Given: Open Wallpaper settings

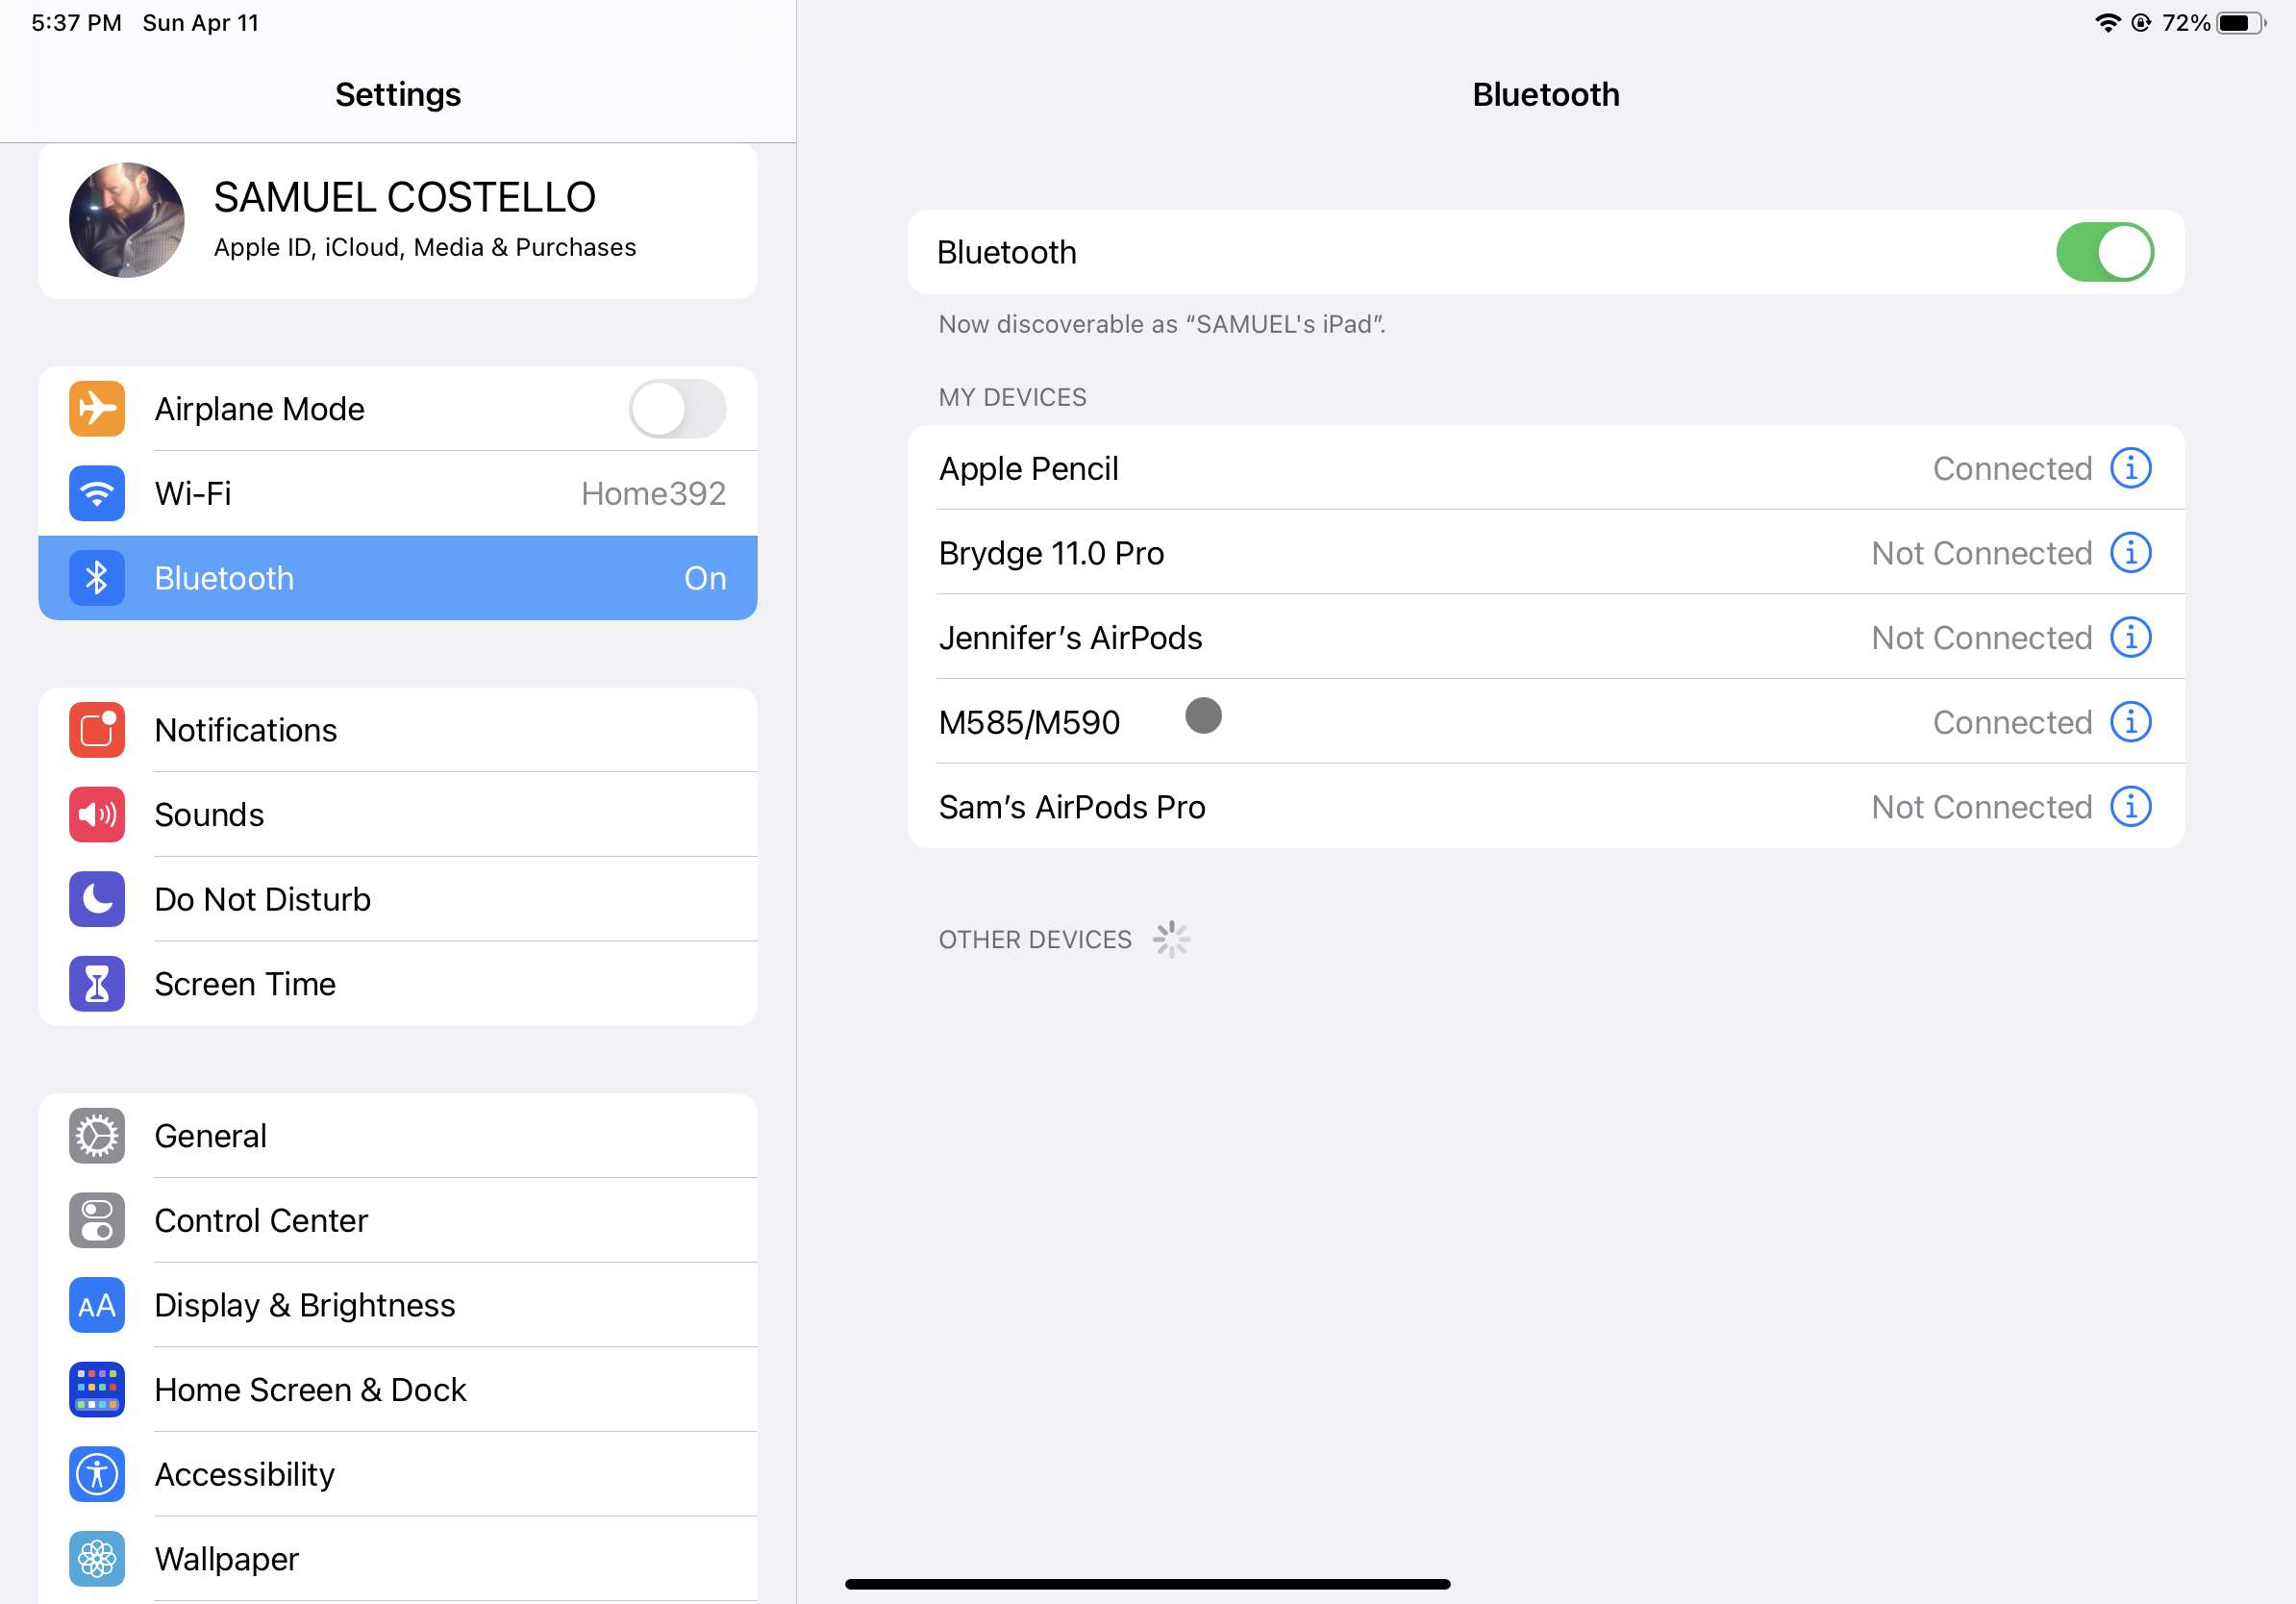Looking at the screenshot, I should [x=398, y=1559].
